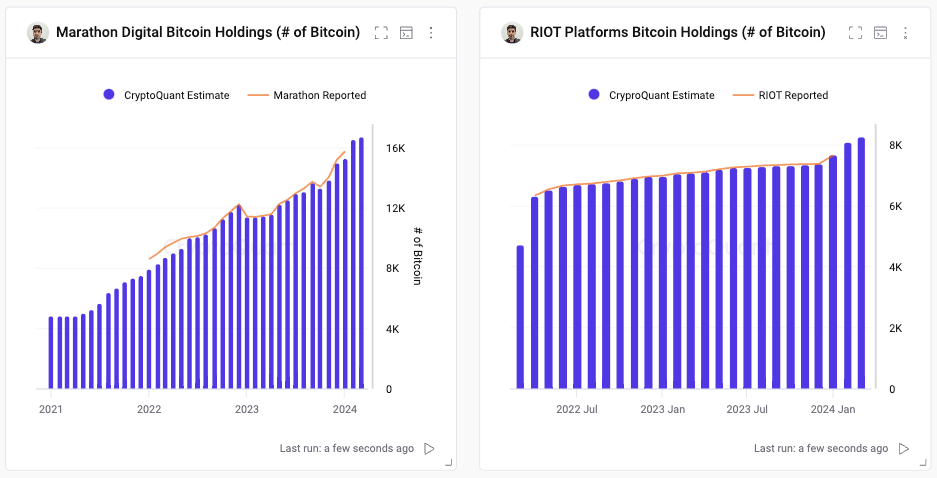Open three-dot options menu on RIOT panel
The height and width of the screenshot is (478, 937).
(x=905, y=33)
